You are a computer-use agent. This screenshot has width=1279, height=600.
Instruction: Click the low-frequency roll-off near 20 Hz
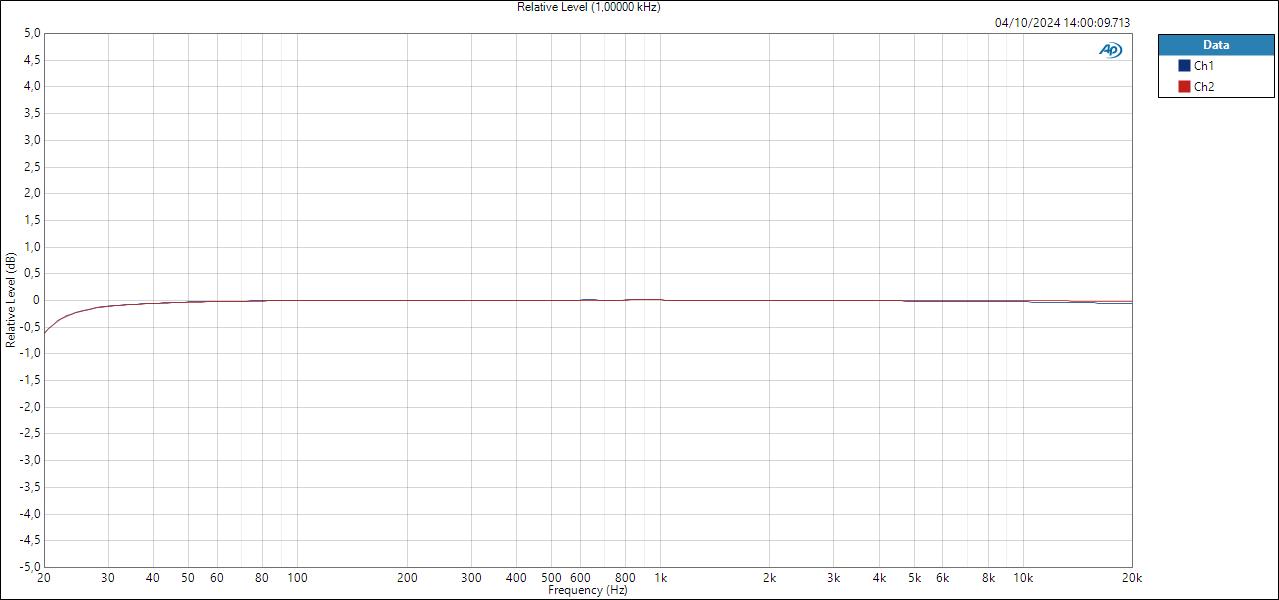(50, 325)
